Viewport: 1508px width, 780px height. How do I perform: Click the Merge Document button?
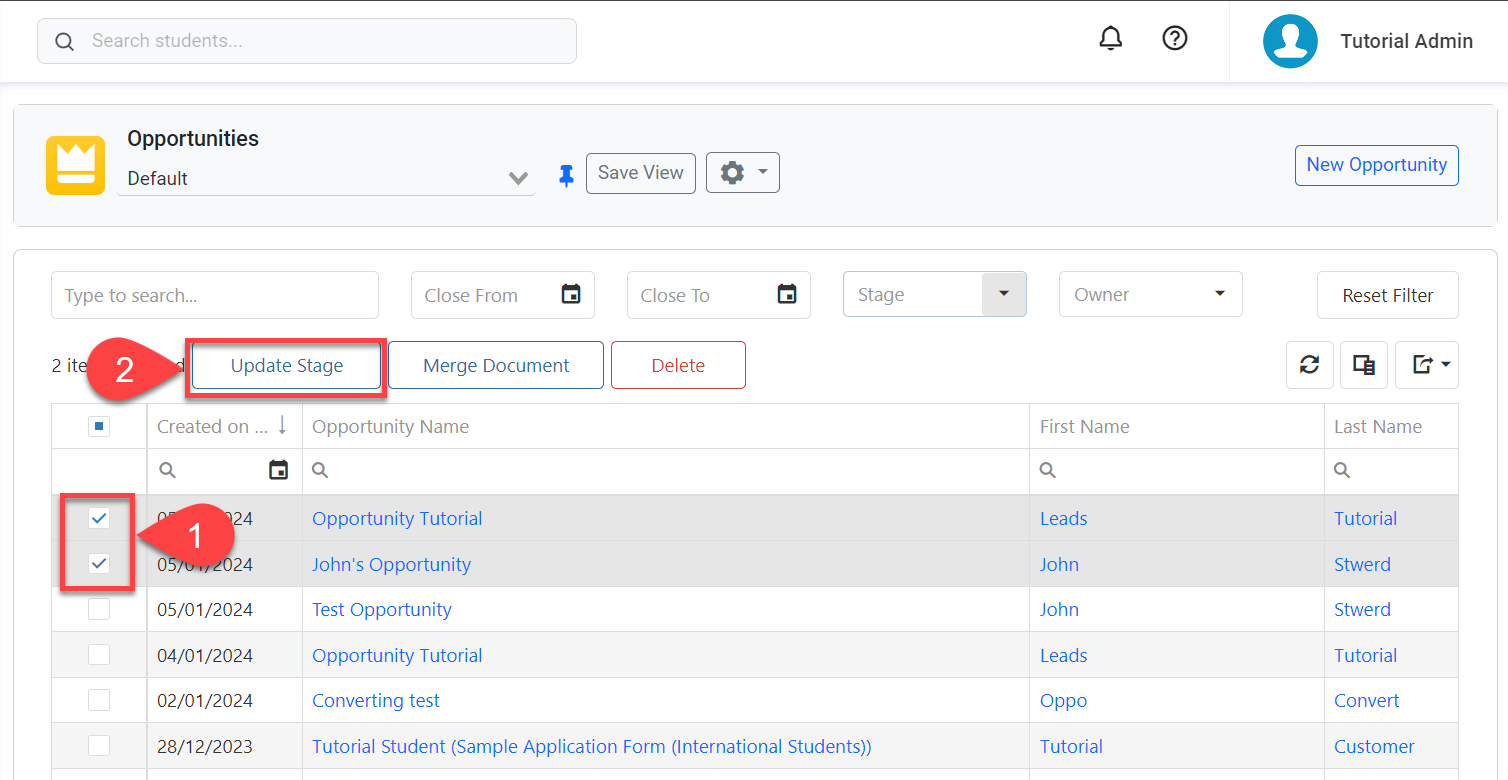[496, 365]
